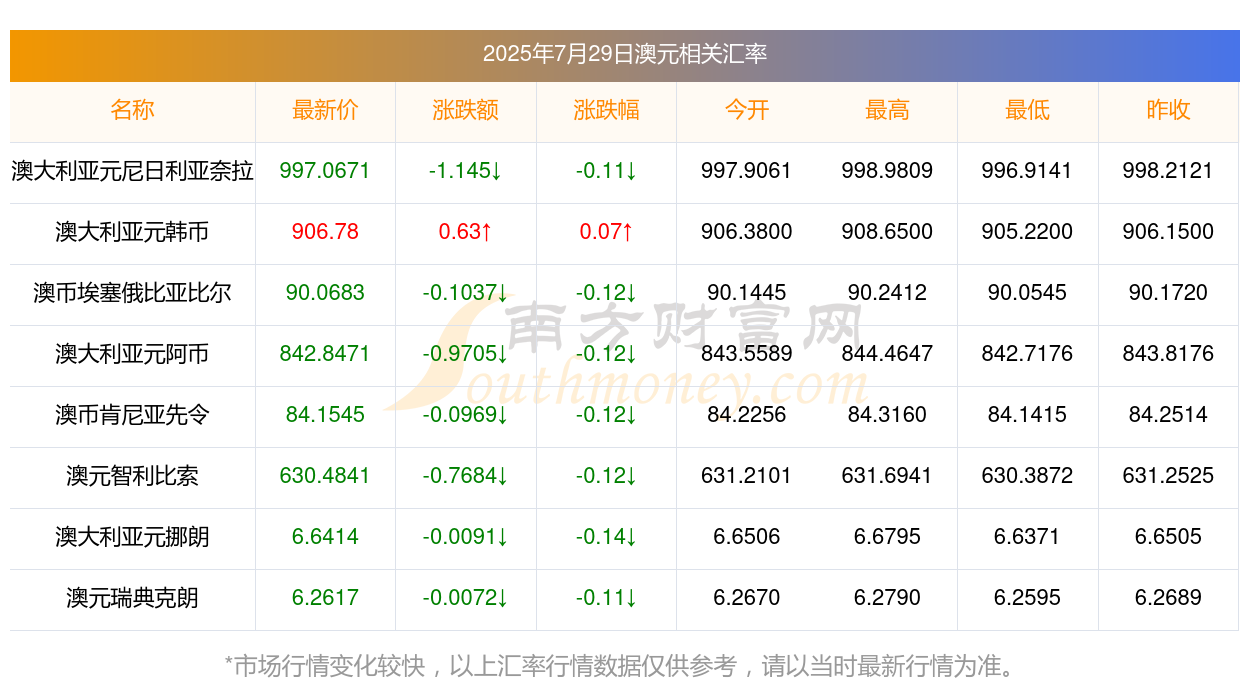Click opening value 843.5589
The height and width of the screenshot is (698, 1250).
[x=747, y=354]
